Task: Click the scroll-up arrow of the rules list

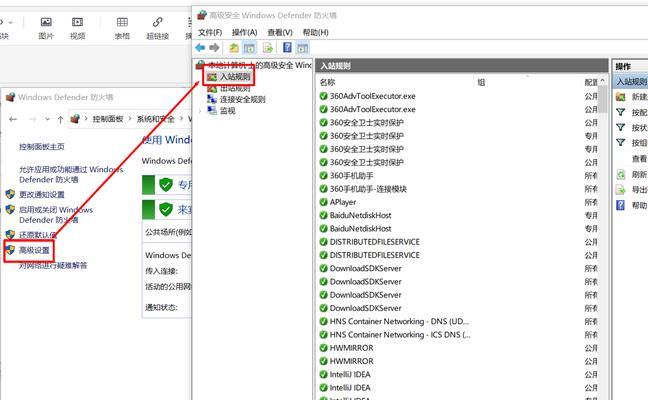Action: (x=603, y=81)
